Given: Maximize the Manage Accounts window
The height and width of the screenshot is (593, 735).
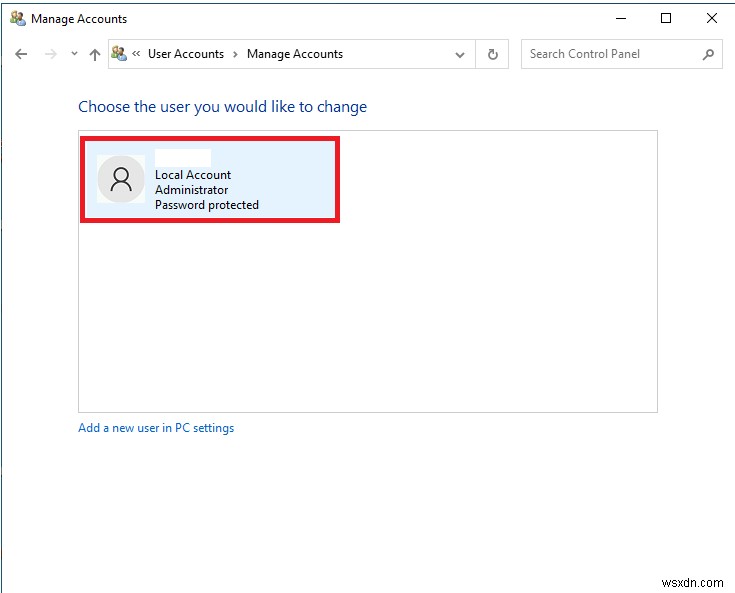Looking at the screenshot, I should pos(666,18).
